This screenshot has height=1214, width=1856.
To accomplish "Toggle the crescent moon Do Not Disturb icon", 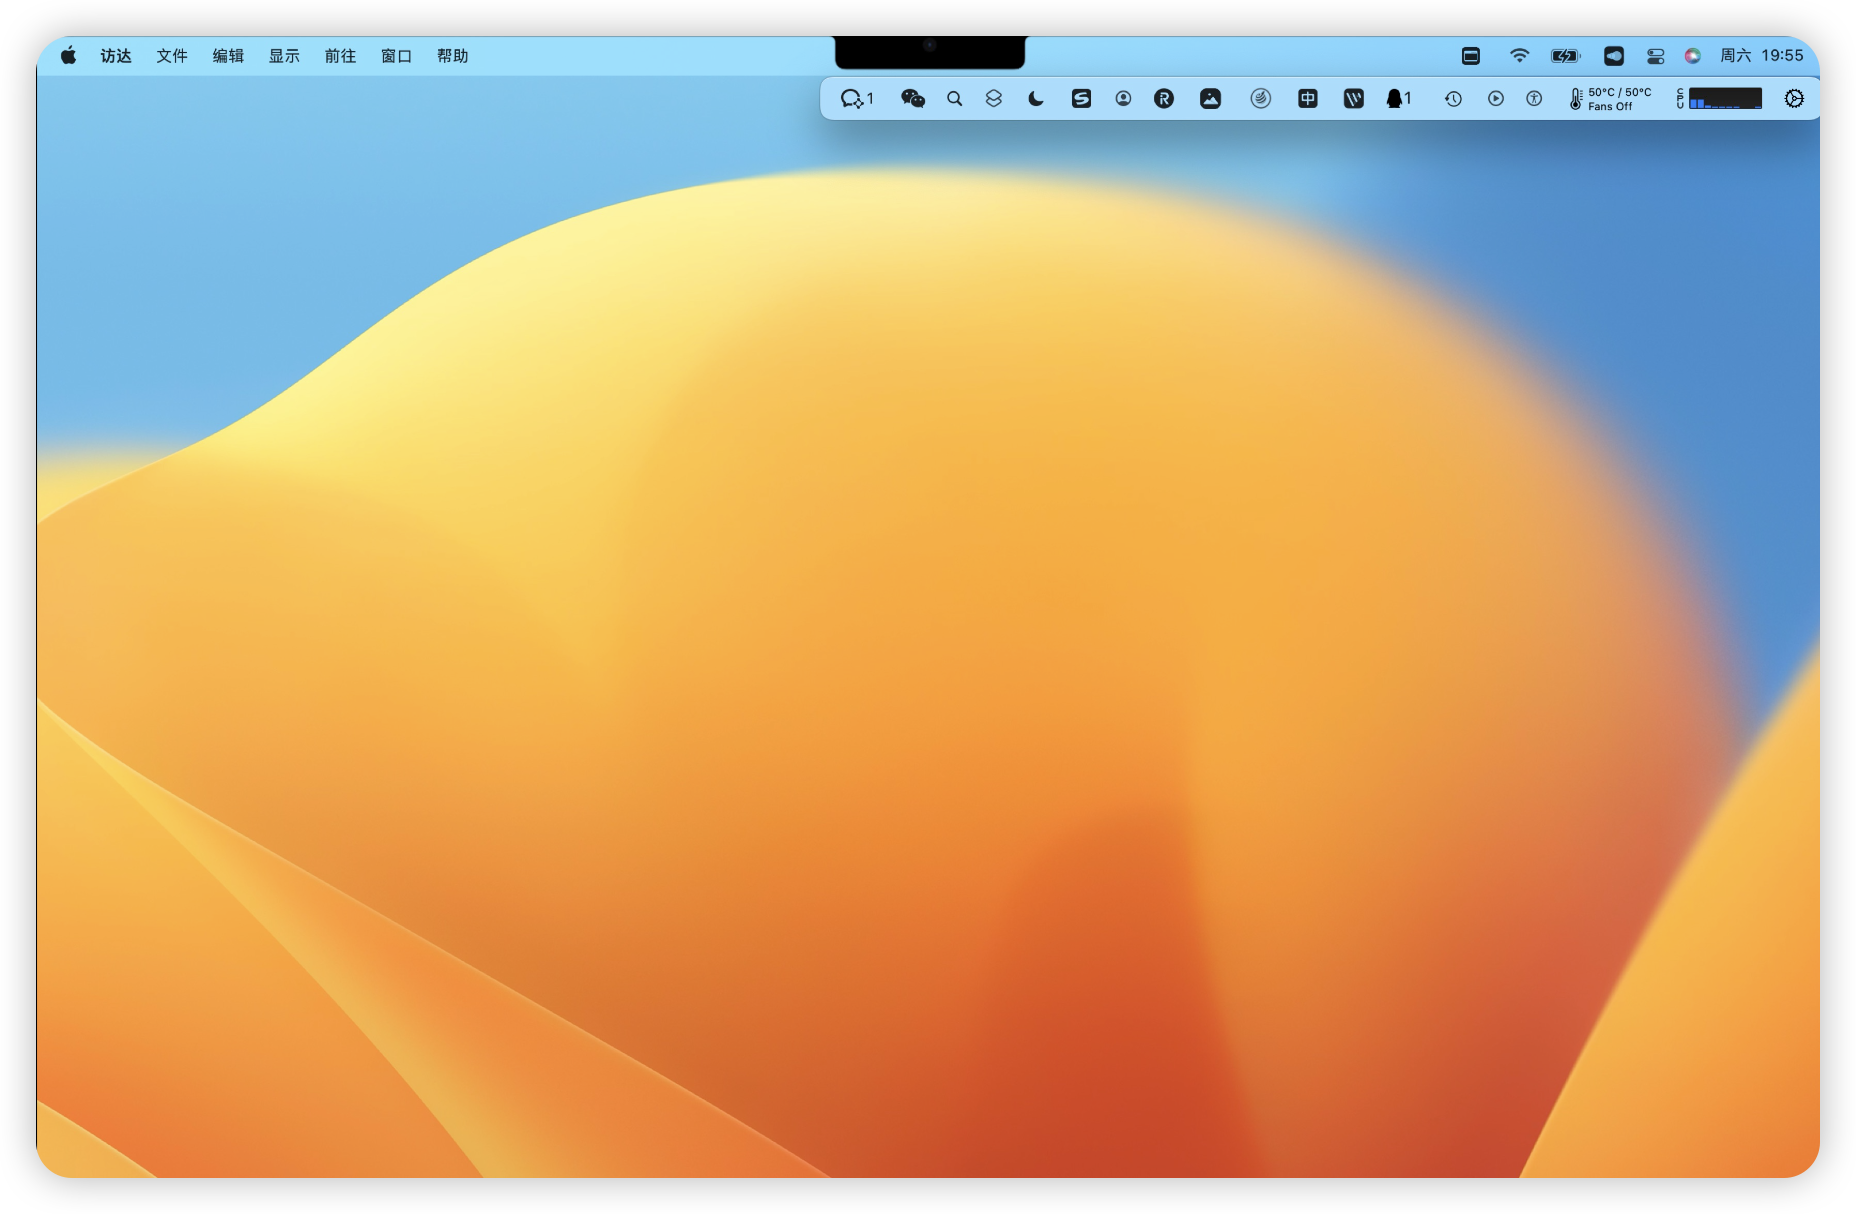I will tap(1036, 98).
